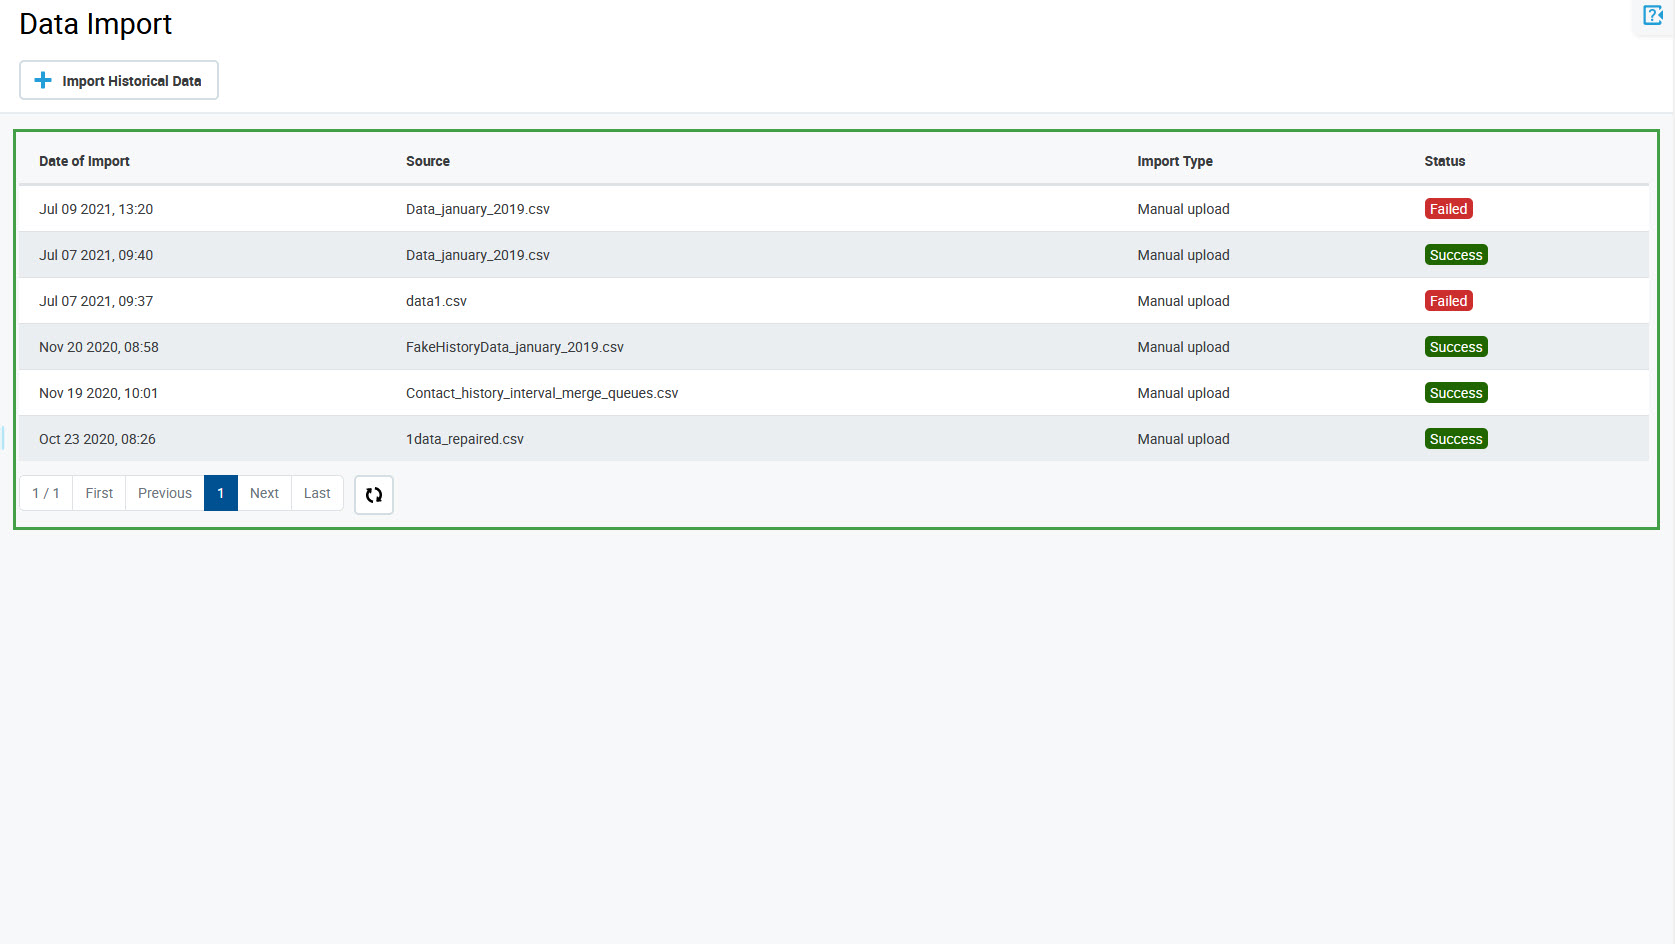
Task: Click the Import Type column header
Action: click(x=1174, y=161)
